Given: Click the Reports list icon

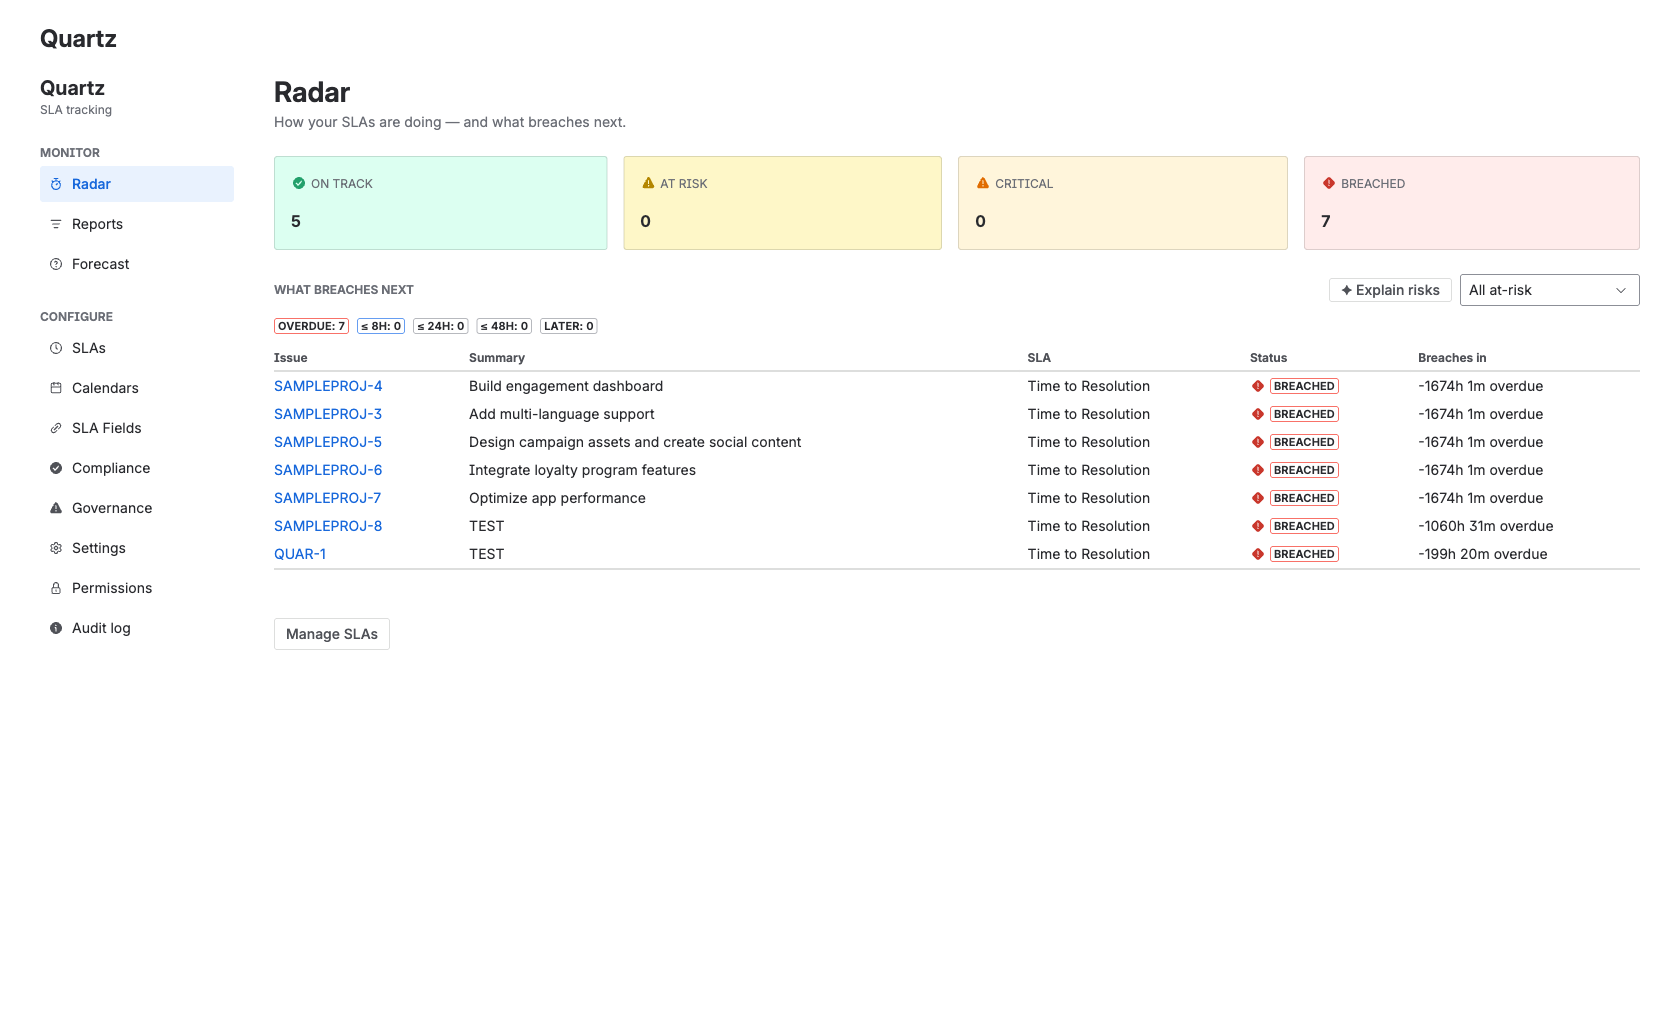Looking at the screenshot, I should [56, 224].
